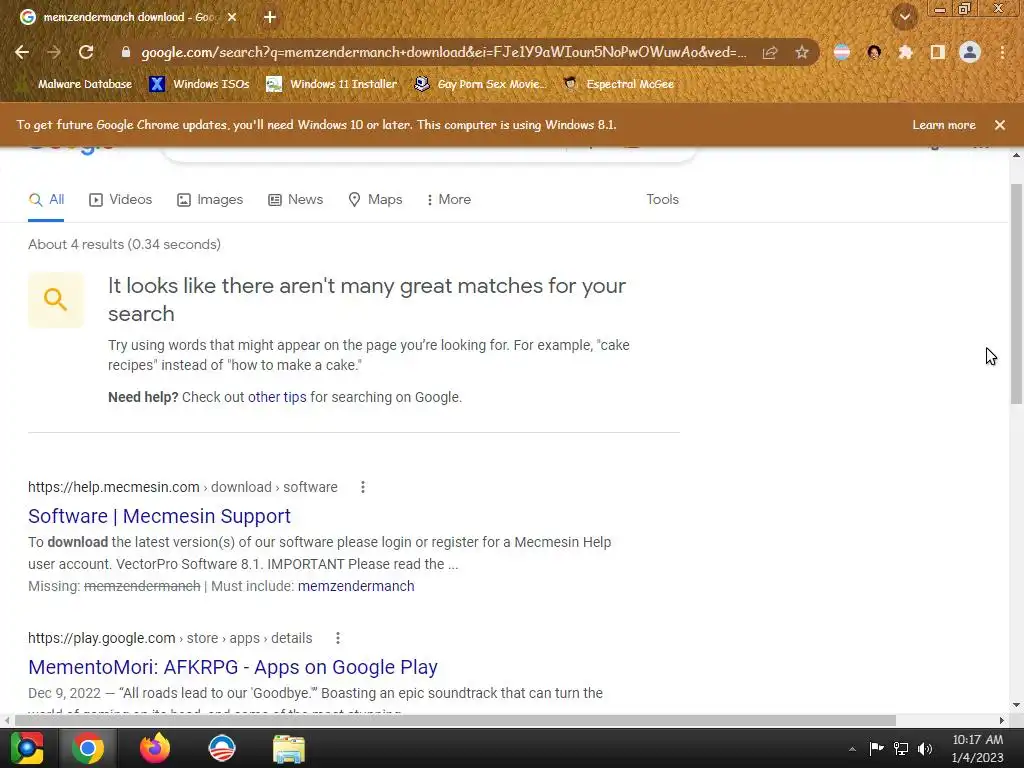Open the site security lock icon

point(126,52)
